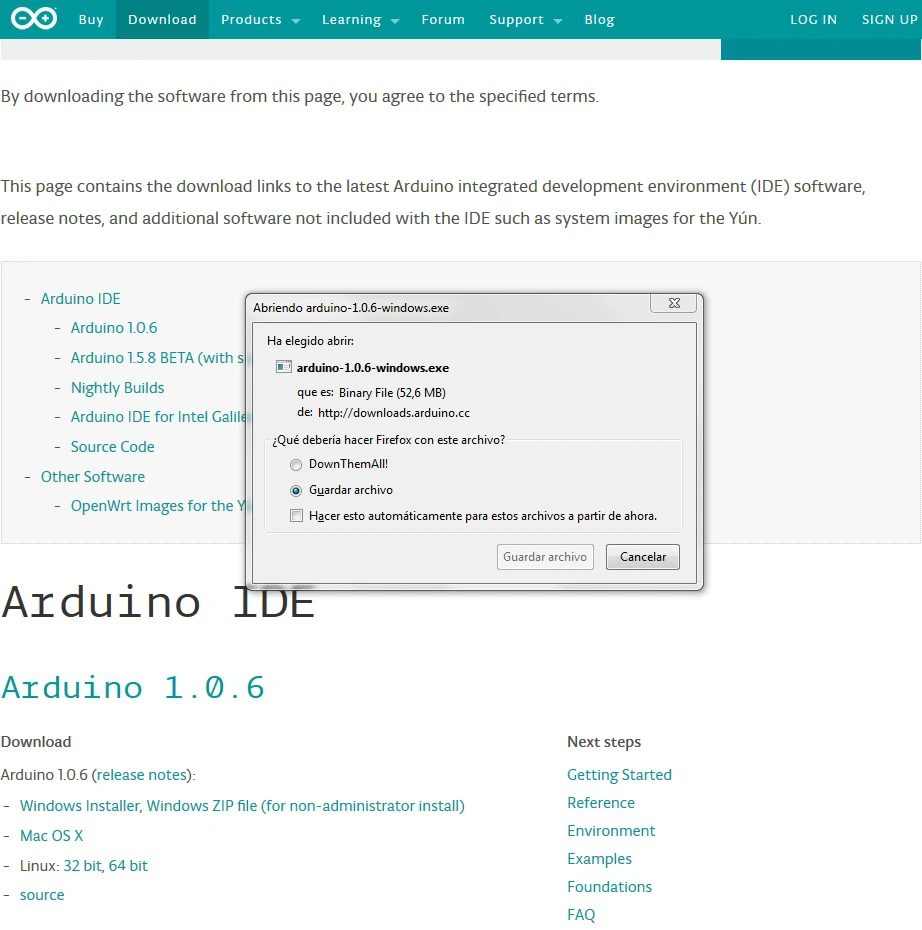
Task: Open the Buy menu item
Action: coord(91,20)
